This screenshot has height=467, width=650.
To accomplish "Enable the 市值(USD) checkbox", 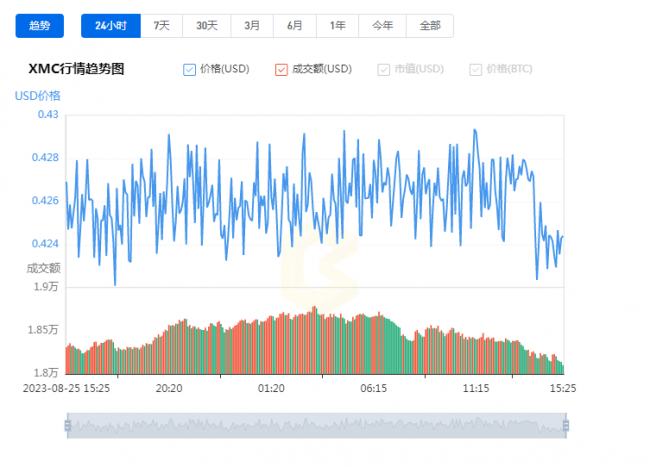I will 383,70.
